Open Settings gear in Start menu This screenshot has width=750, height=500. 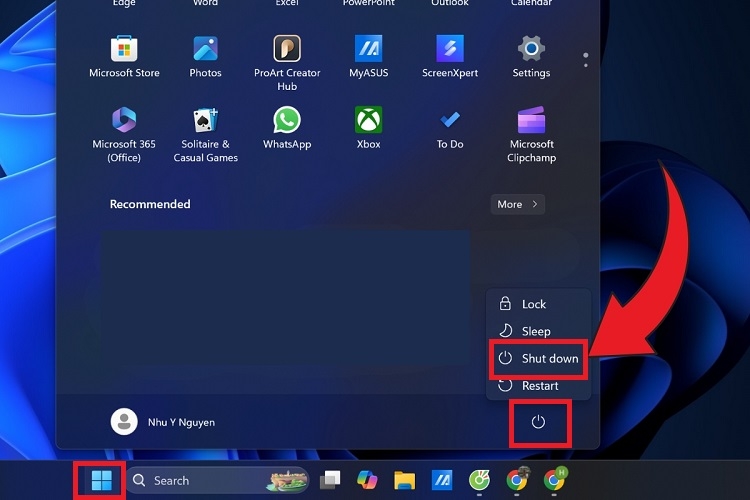(531, 56)
